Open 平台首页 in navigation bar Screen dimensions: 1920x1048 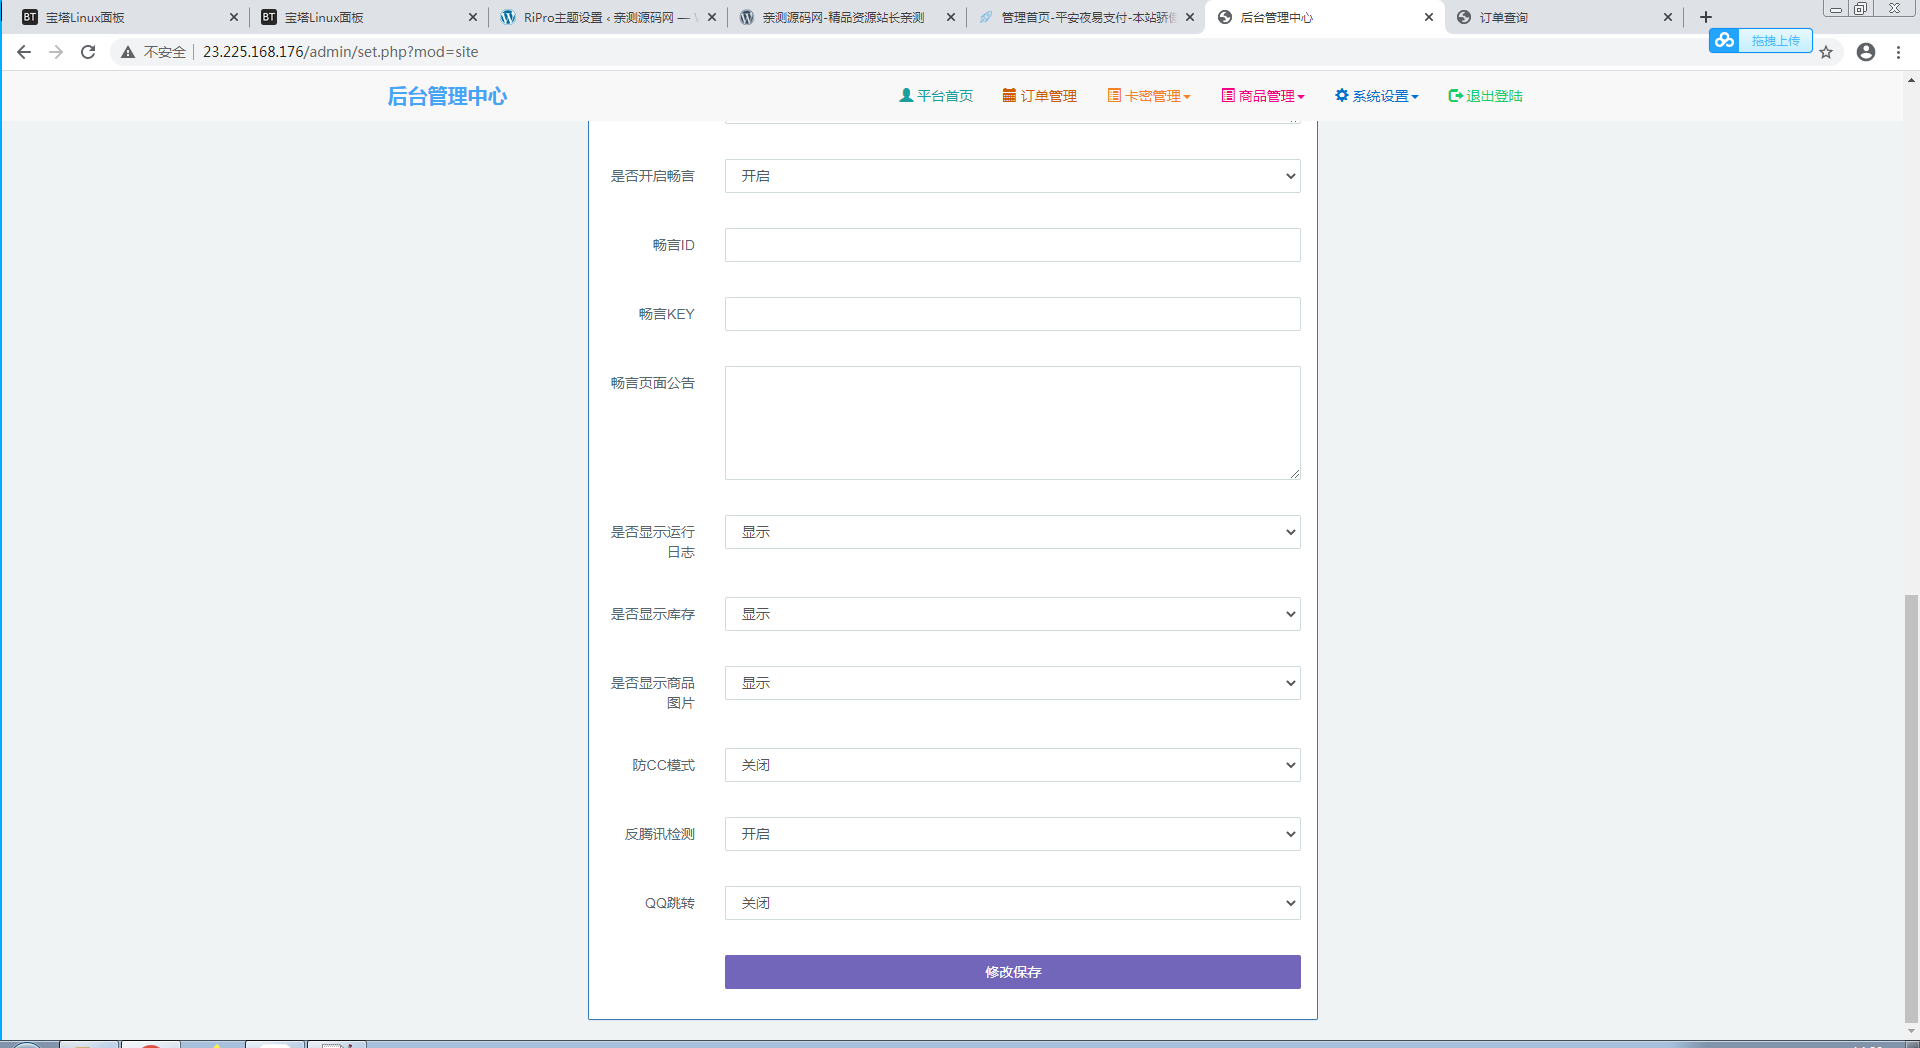pos(936,96)
